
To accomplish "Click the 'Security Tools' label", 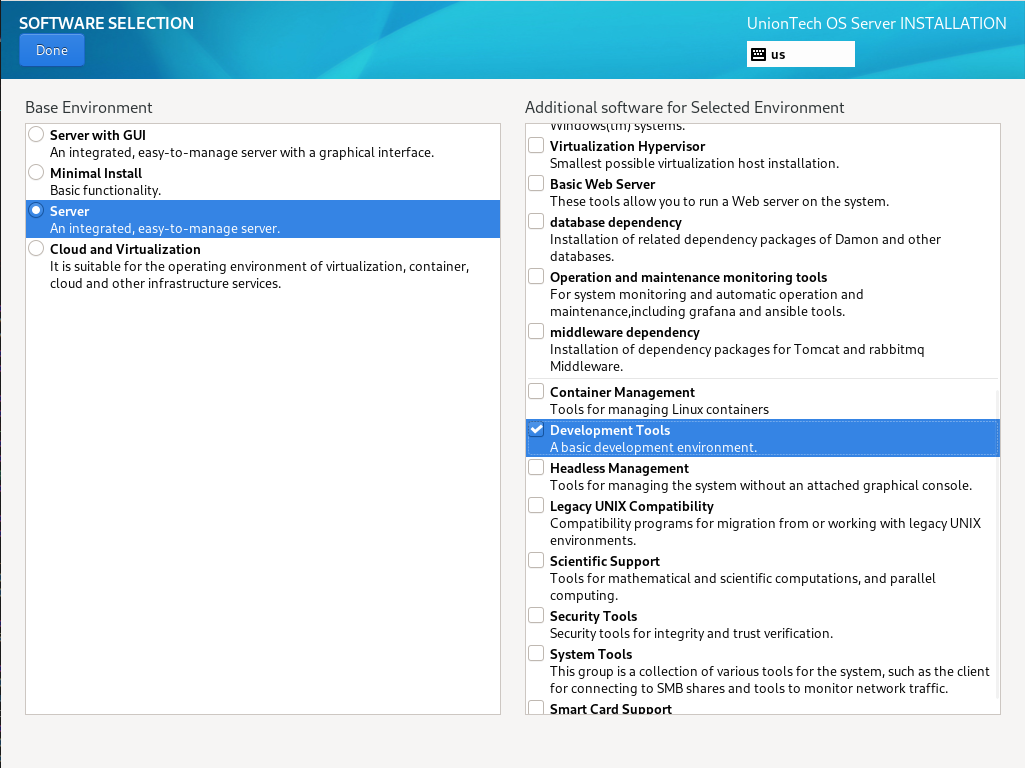I will 594,616.
